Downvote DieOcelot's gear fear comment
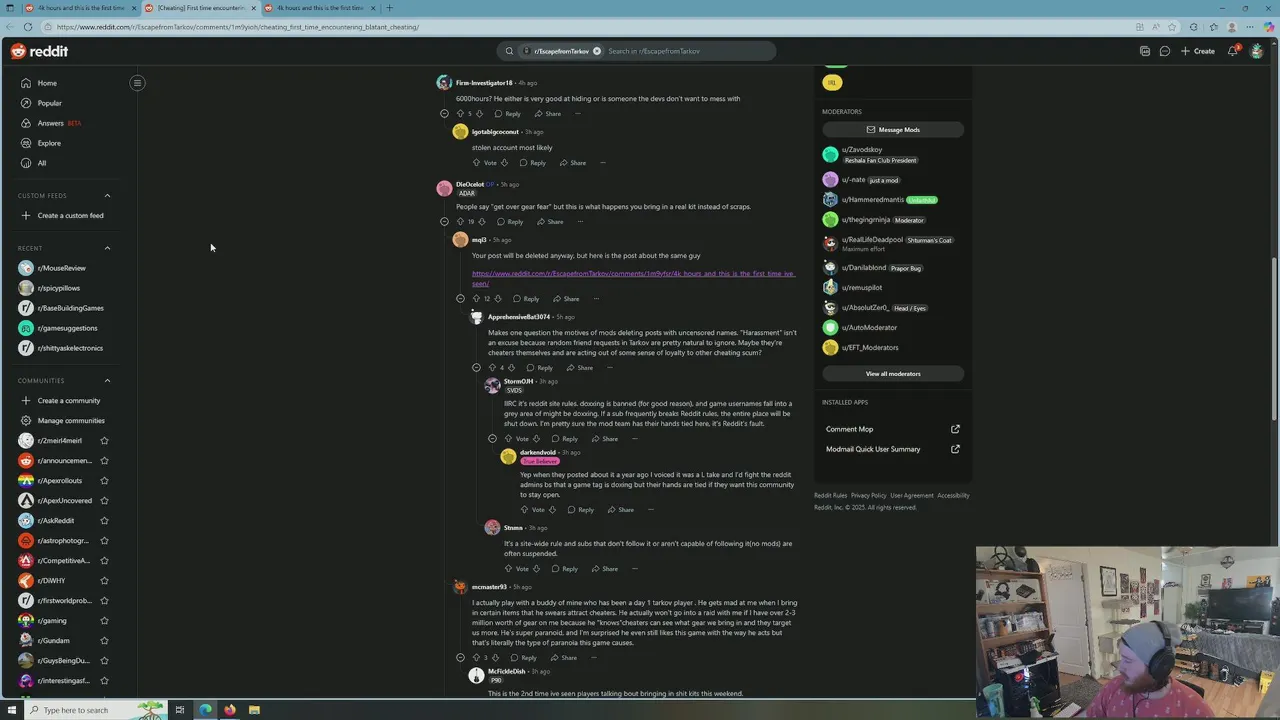This screenshot has height=720, width=1280. (x=482, y=222)
